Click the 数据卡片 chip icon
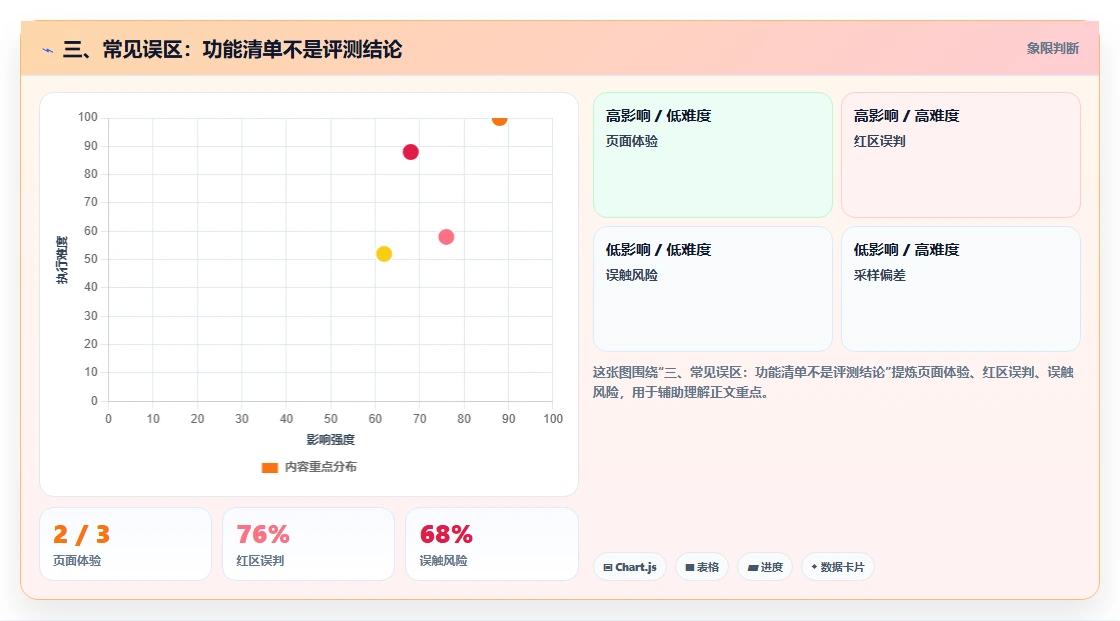Screen dimensions: 1120x621 814,567
